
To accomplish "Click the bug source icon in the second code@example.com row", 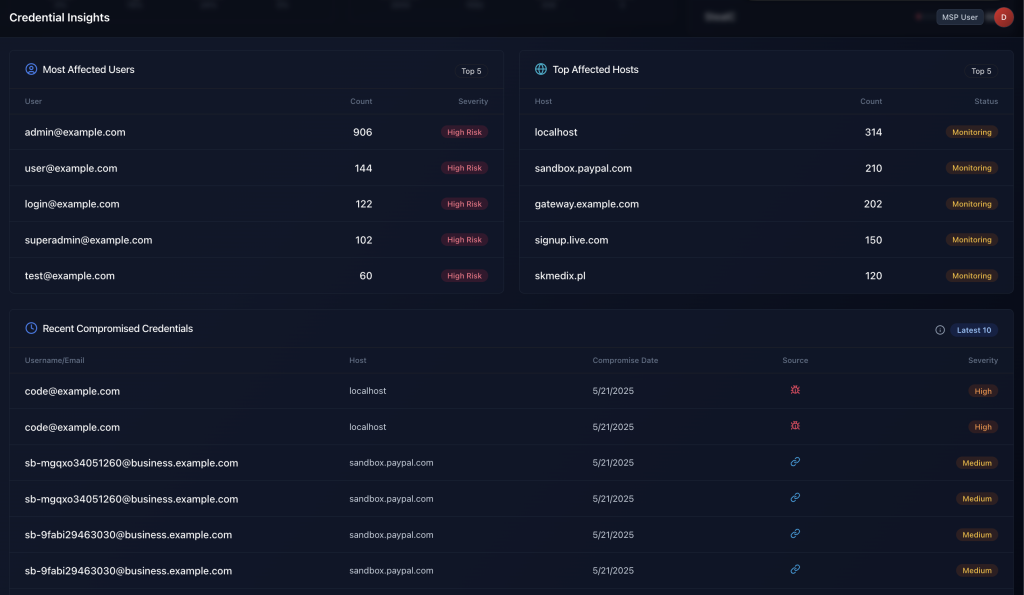I will click(x=795, y=426).
